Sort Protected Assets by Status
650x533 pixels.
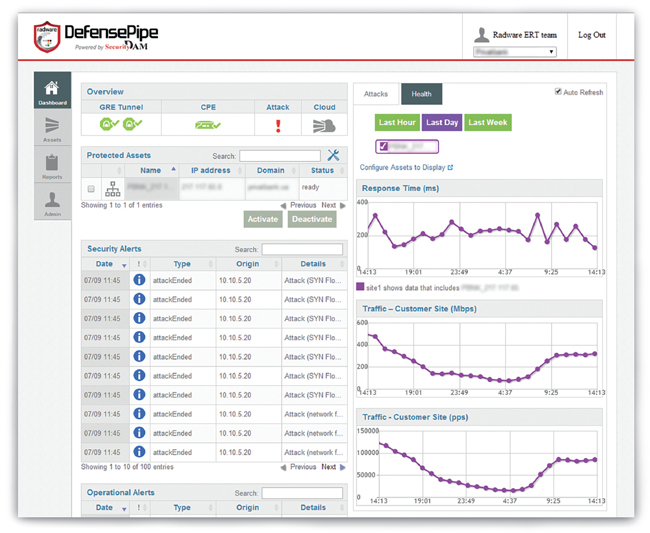tap(323, 170)
